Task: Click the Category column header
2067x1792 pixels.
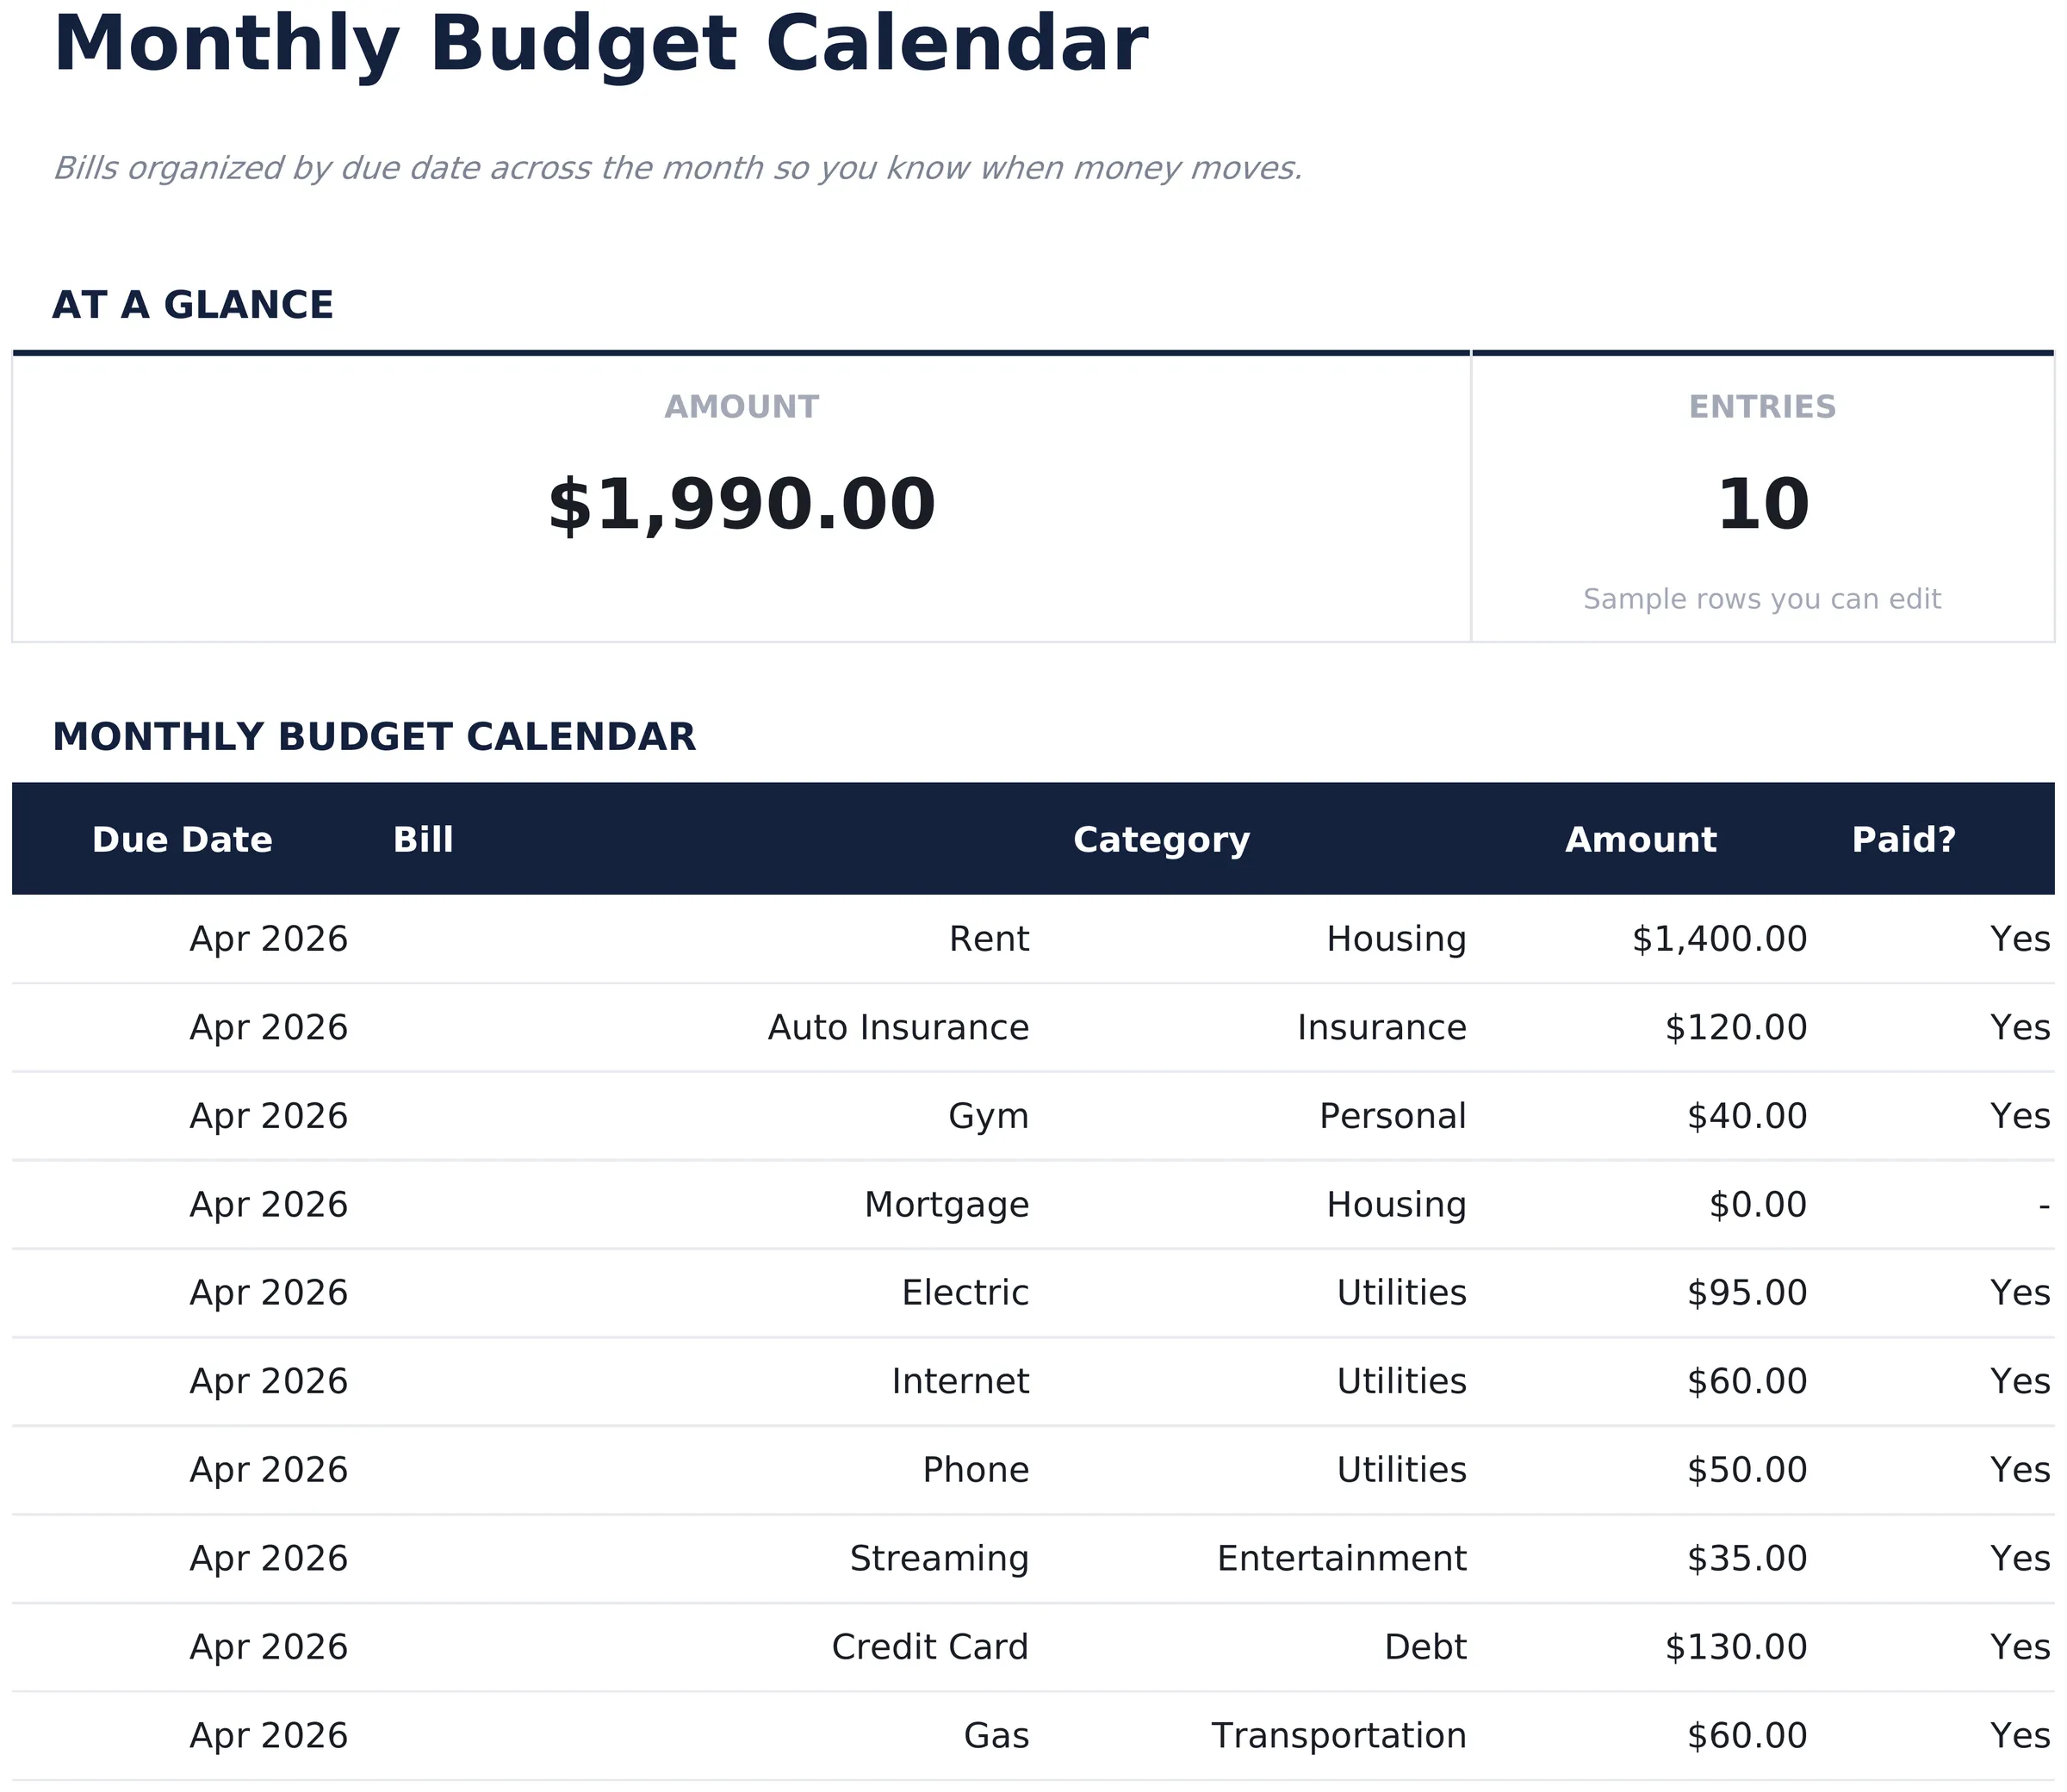Action: coord(1162,840)
